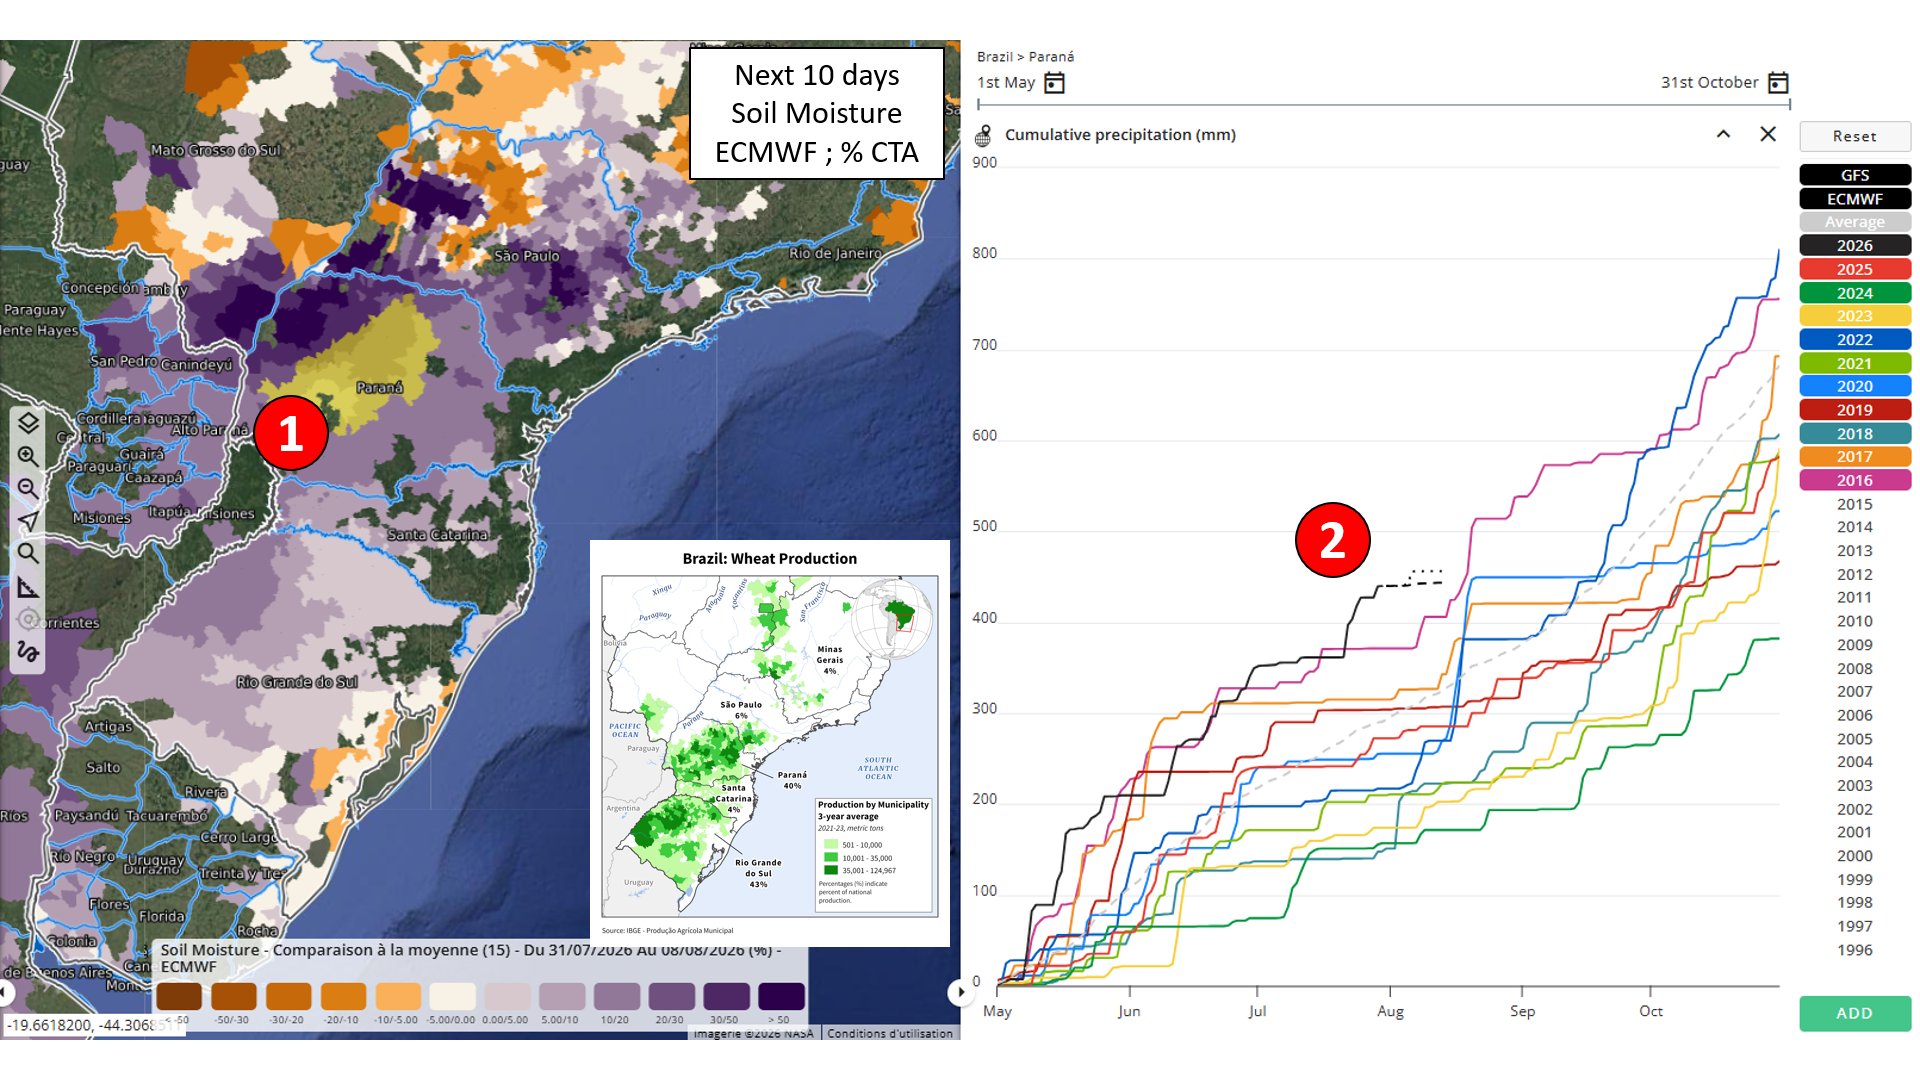Open the map search tool
1920x1080 pixels.
[28, 554]
